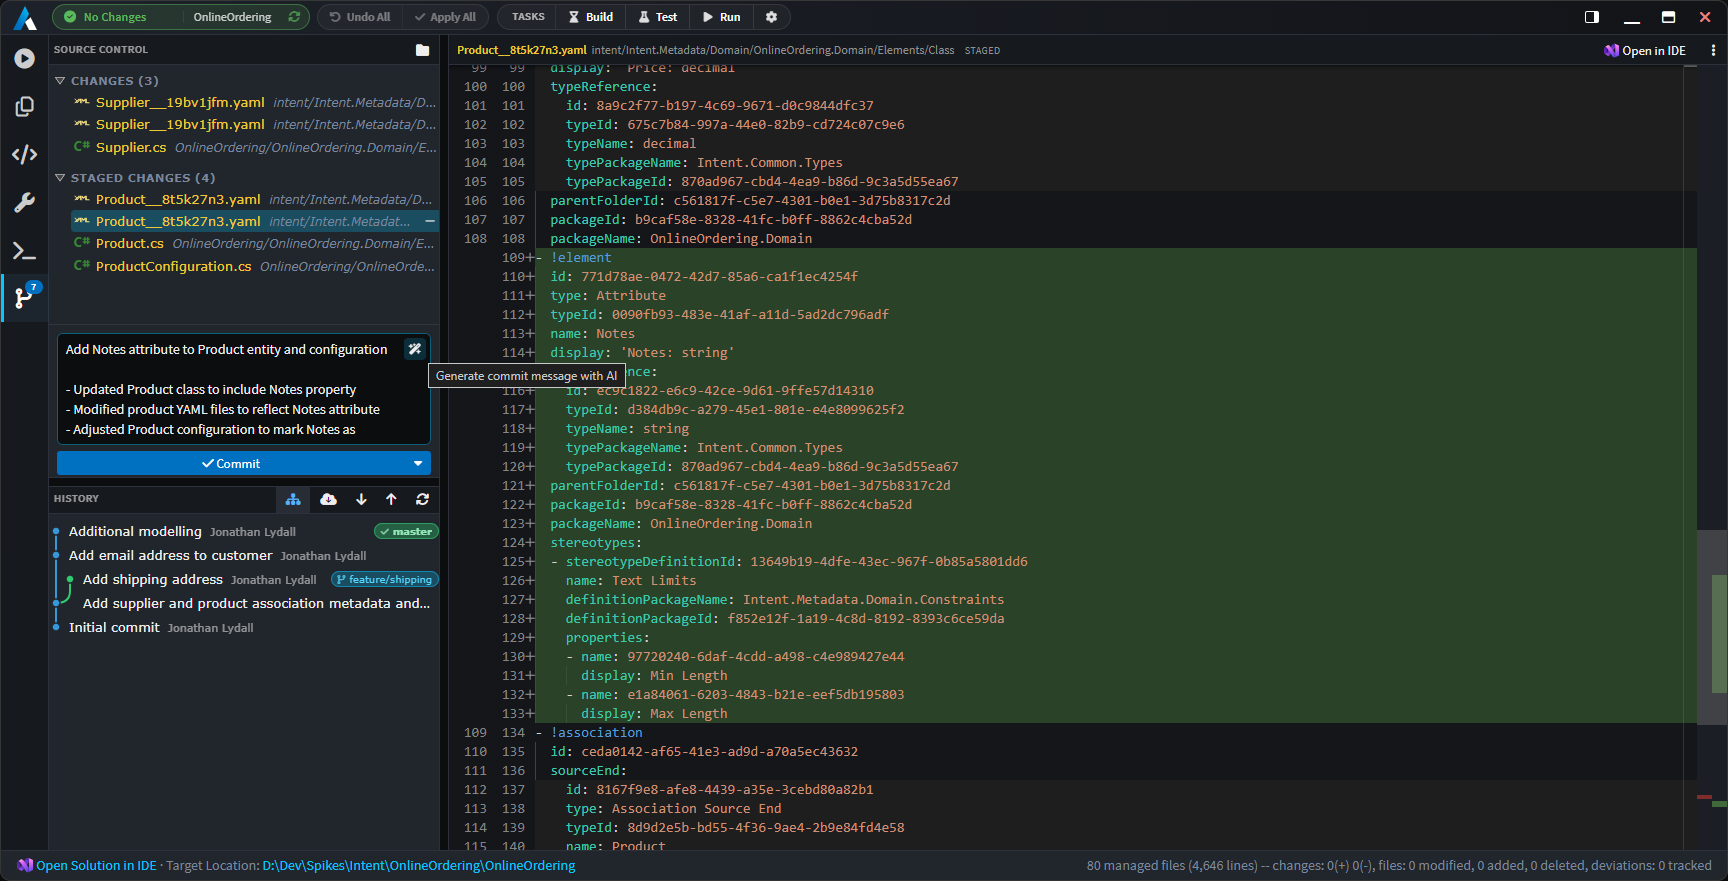Click the refresh icon beside OnlineOrdering
1728x881 pixels.
tap(294, 17)
